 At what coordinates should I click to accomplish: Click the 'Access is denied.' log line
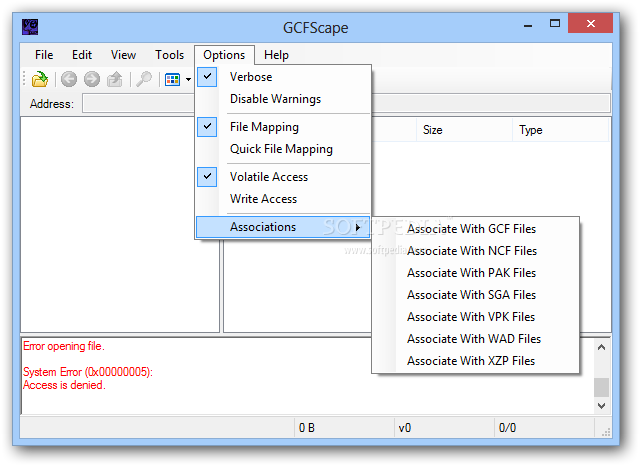tap(64, 385)
